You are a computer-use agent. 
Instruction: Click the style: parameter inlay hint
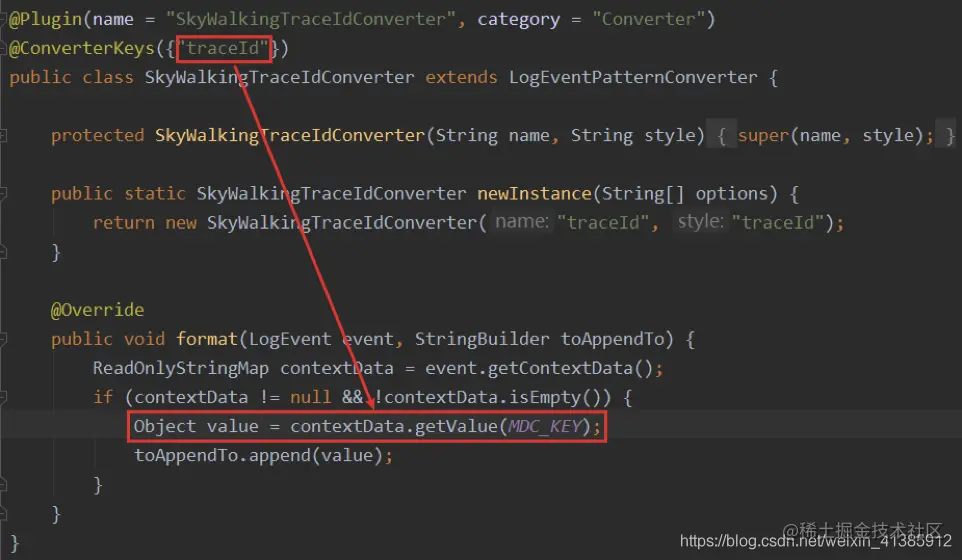[x=701, y=221]
